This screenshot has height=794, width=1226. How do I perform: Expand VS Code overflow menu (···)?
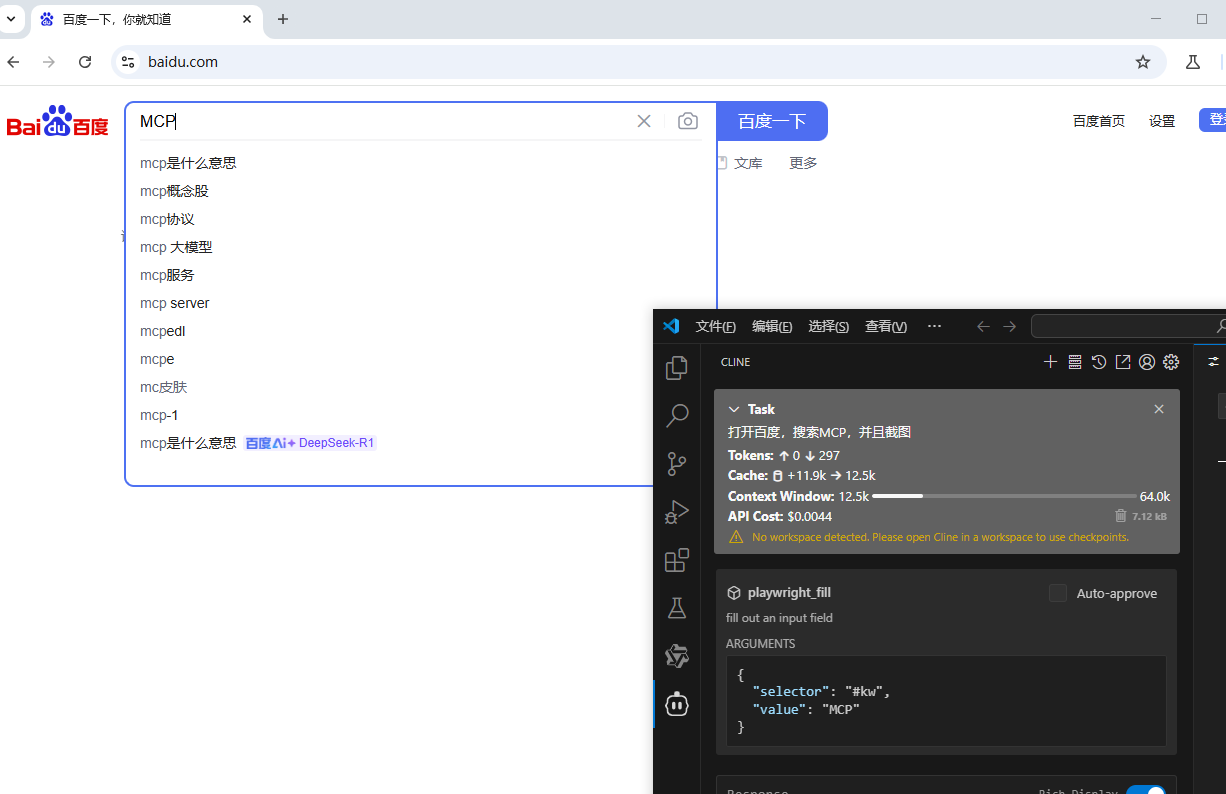pos(934,326)
